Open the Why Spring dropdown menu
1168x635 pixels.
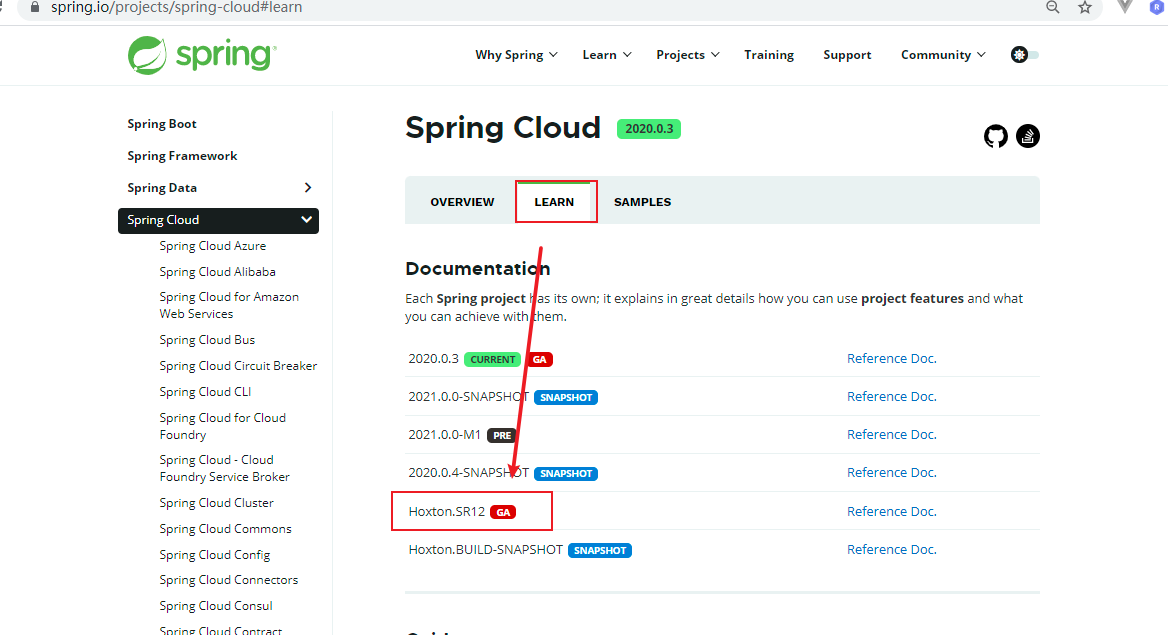(516, 55)
